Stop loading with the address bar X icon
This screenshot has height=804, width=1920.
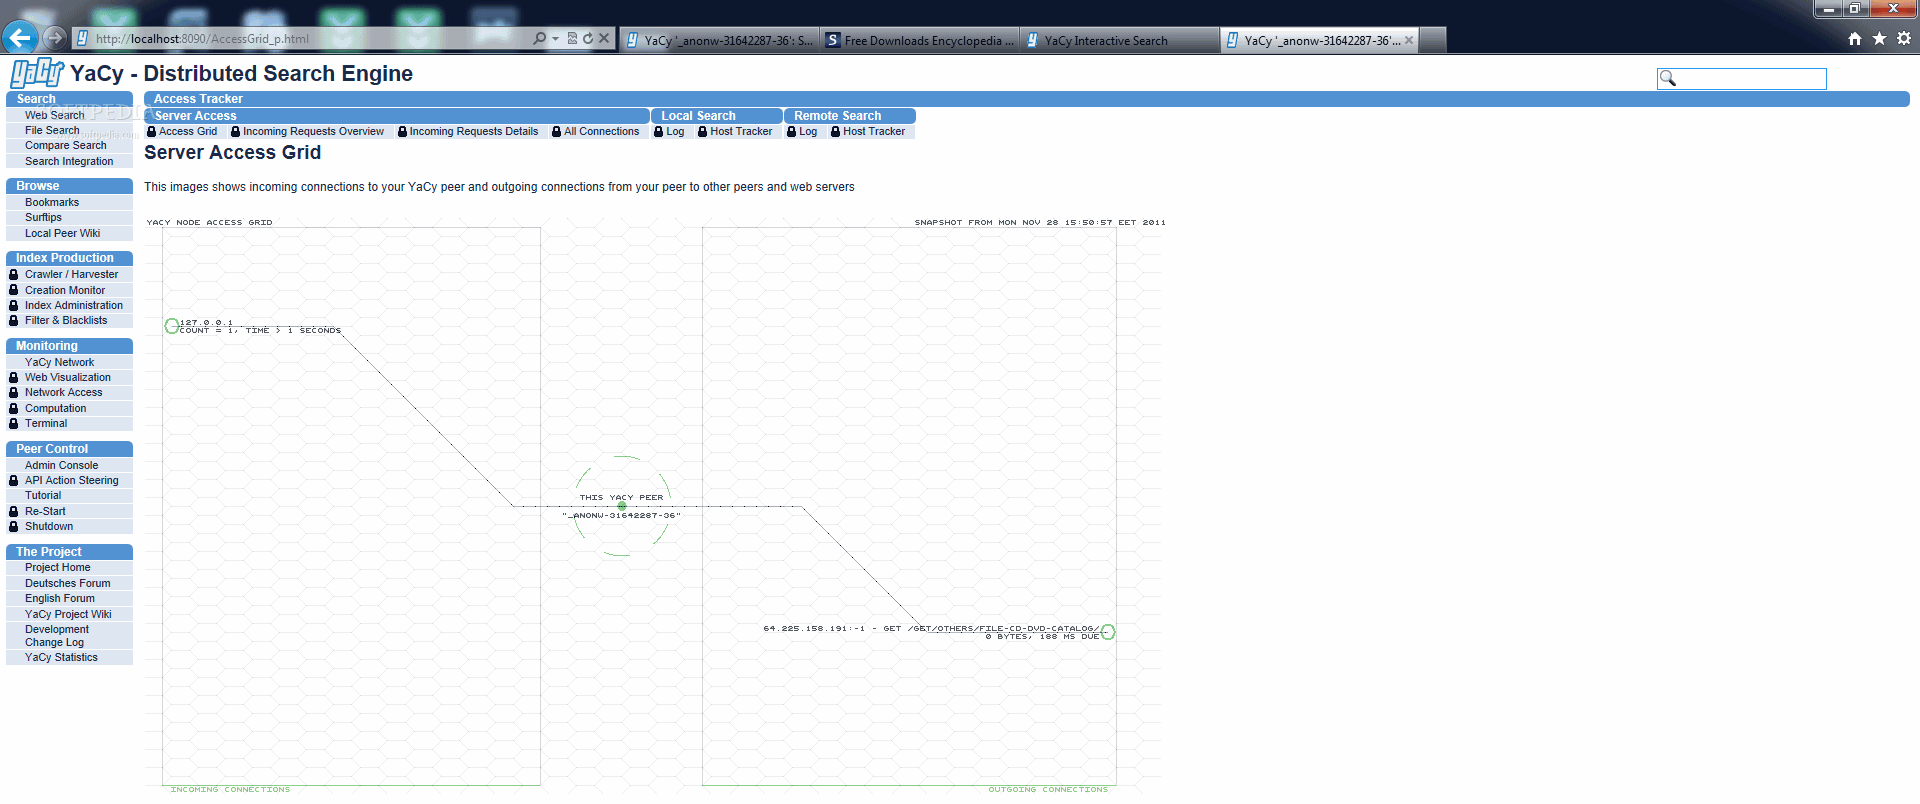click(x=604, y=38)
